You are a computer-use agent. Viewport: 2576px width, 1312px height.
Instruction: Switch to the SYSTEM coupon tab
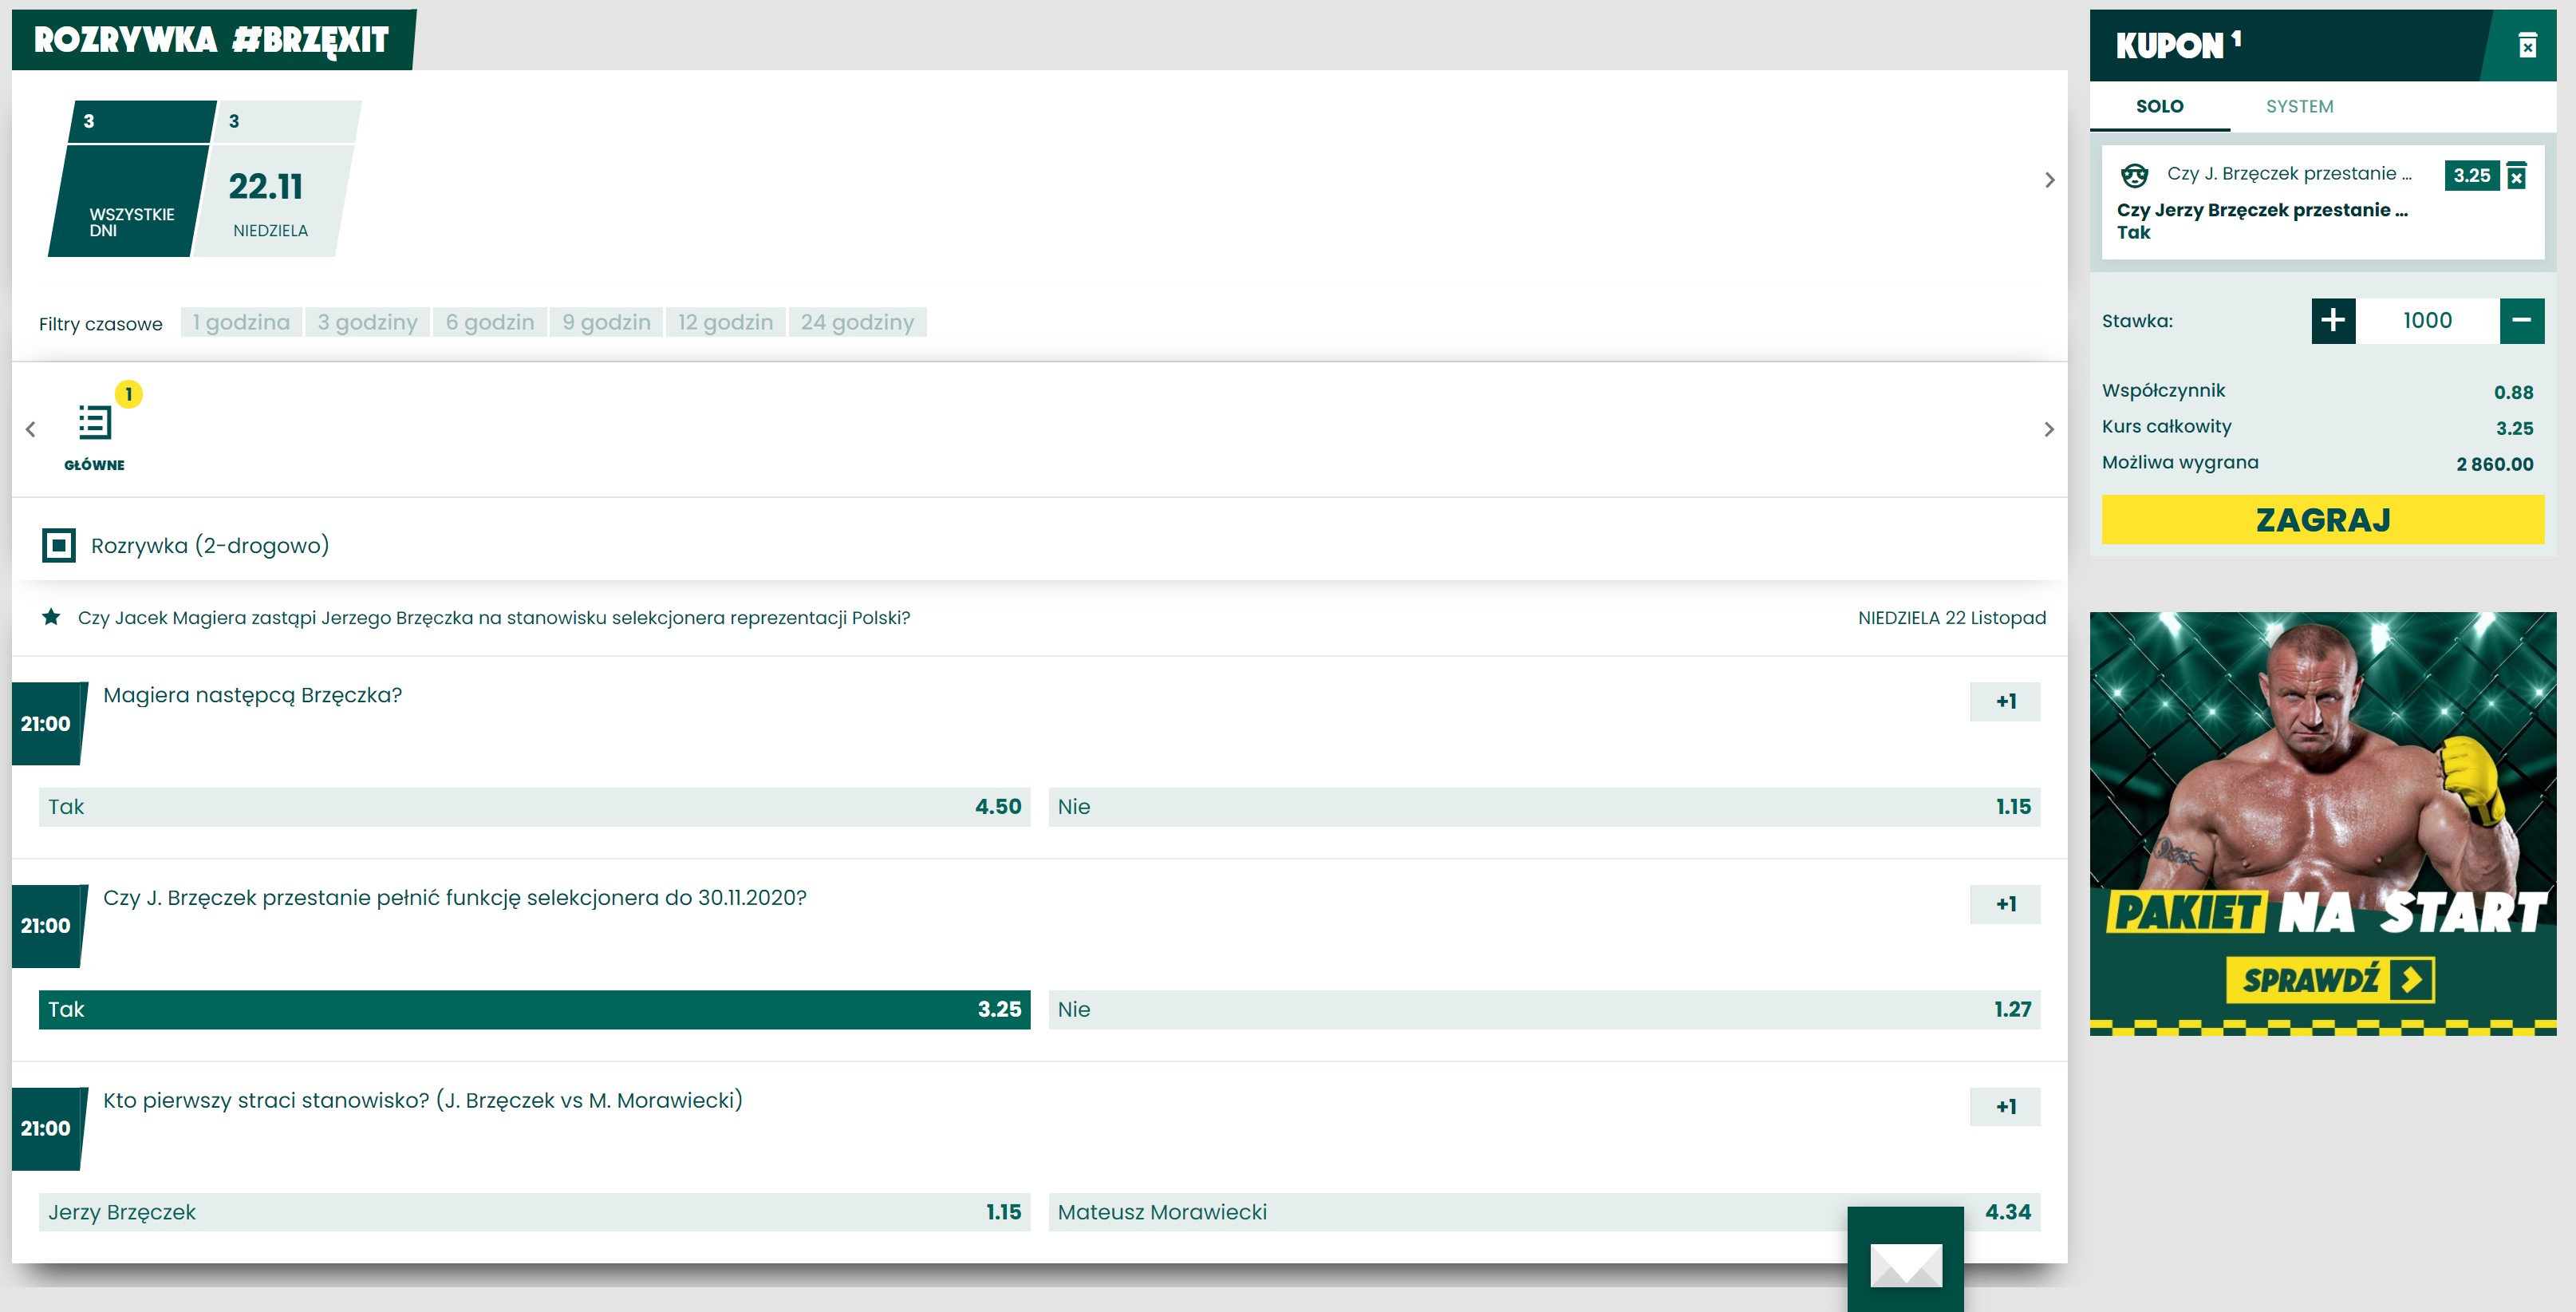2299,106
